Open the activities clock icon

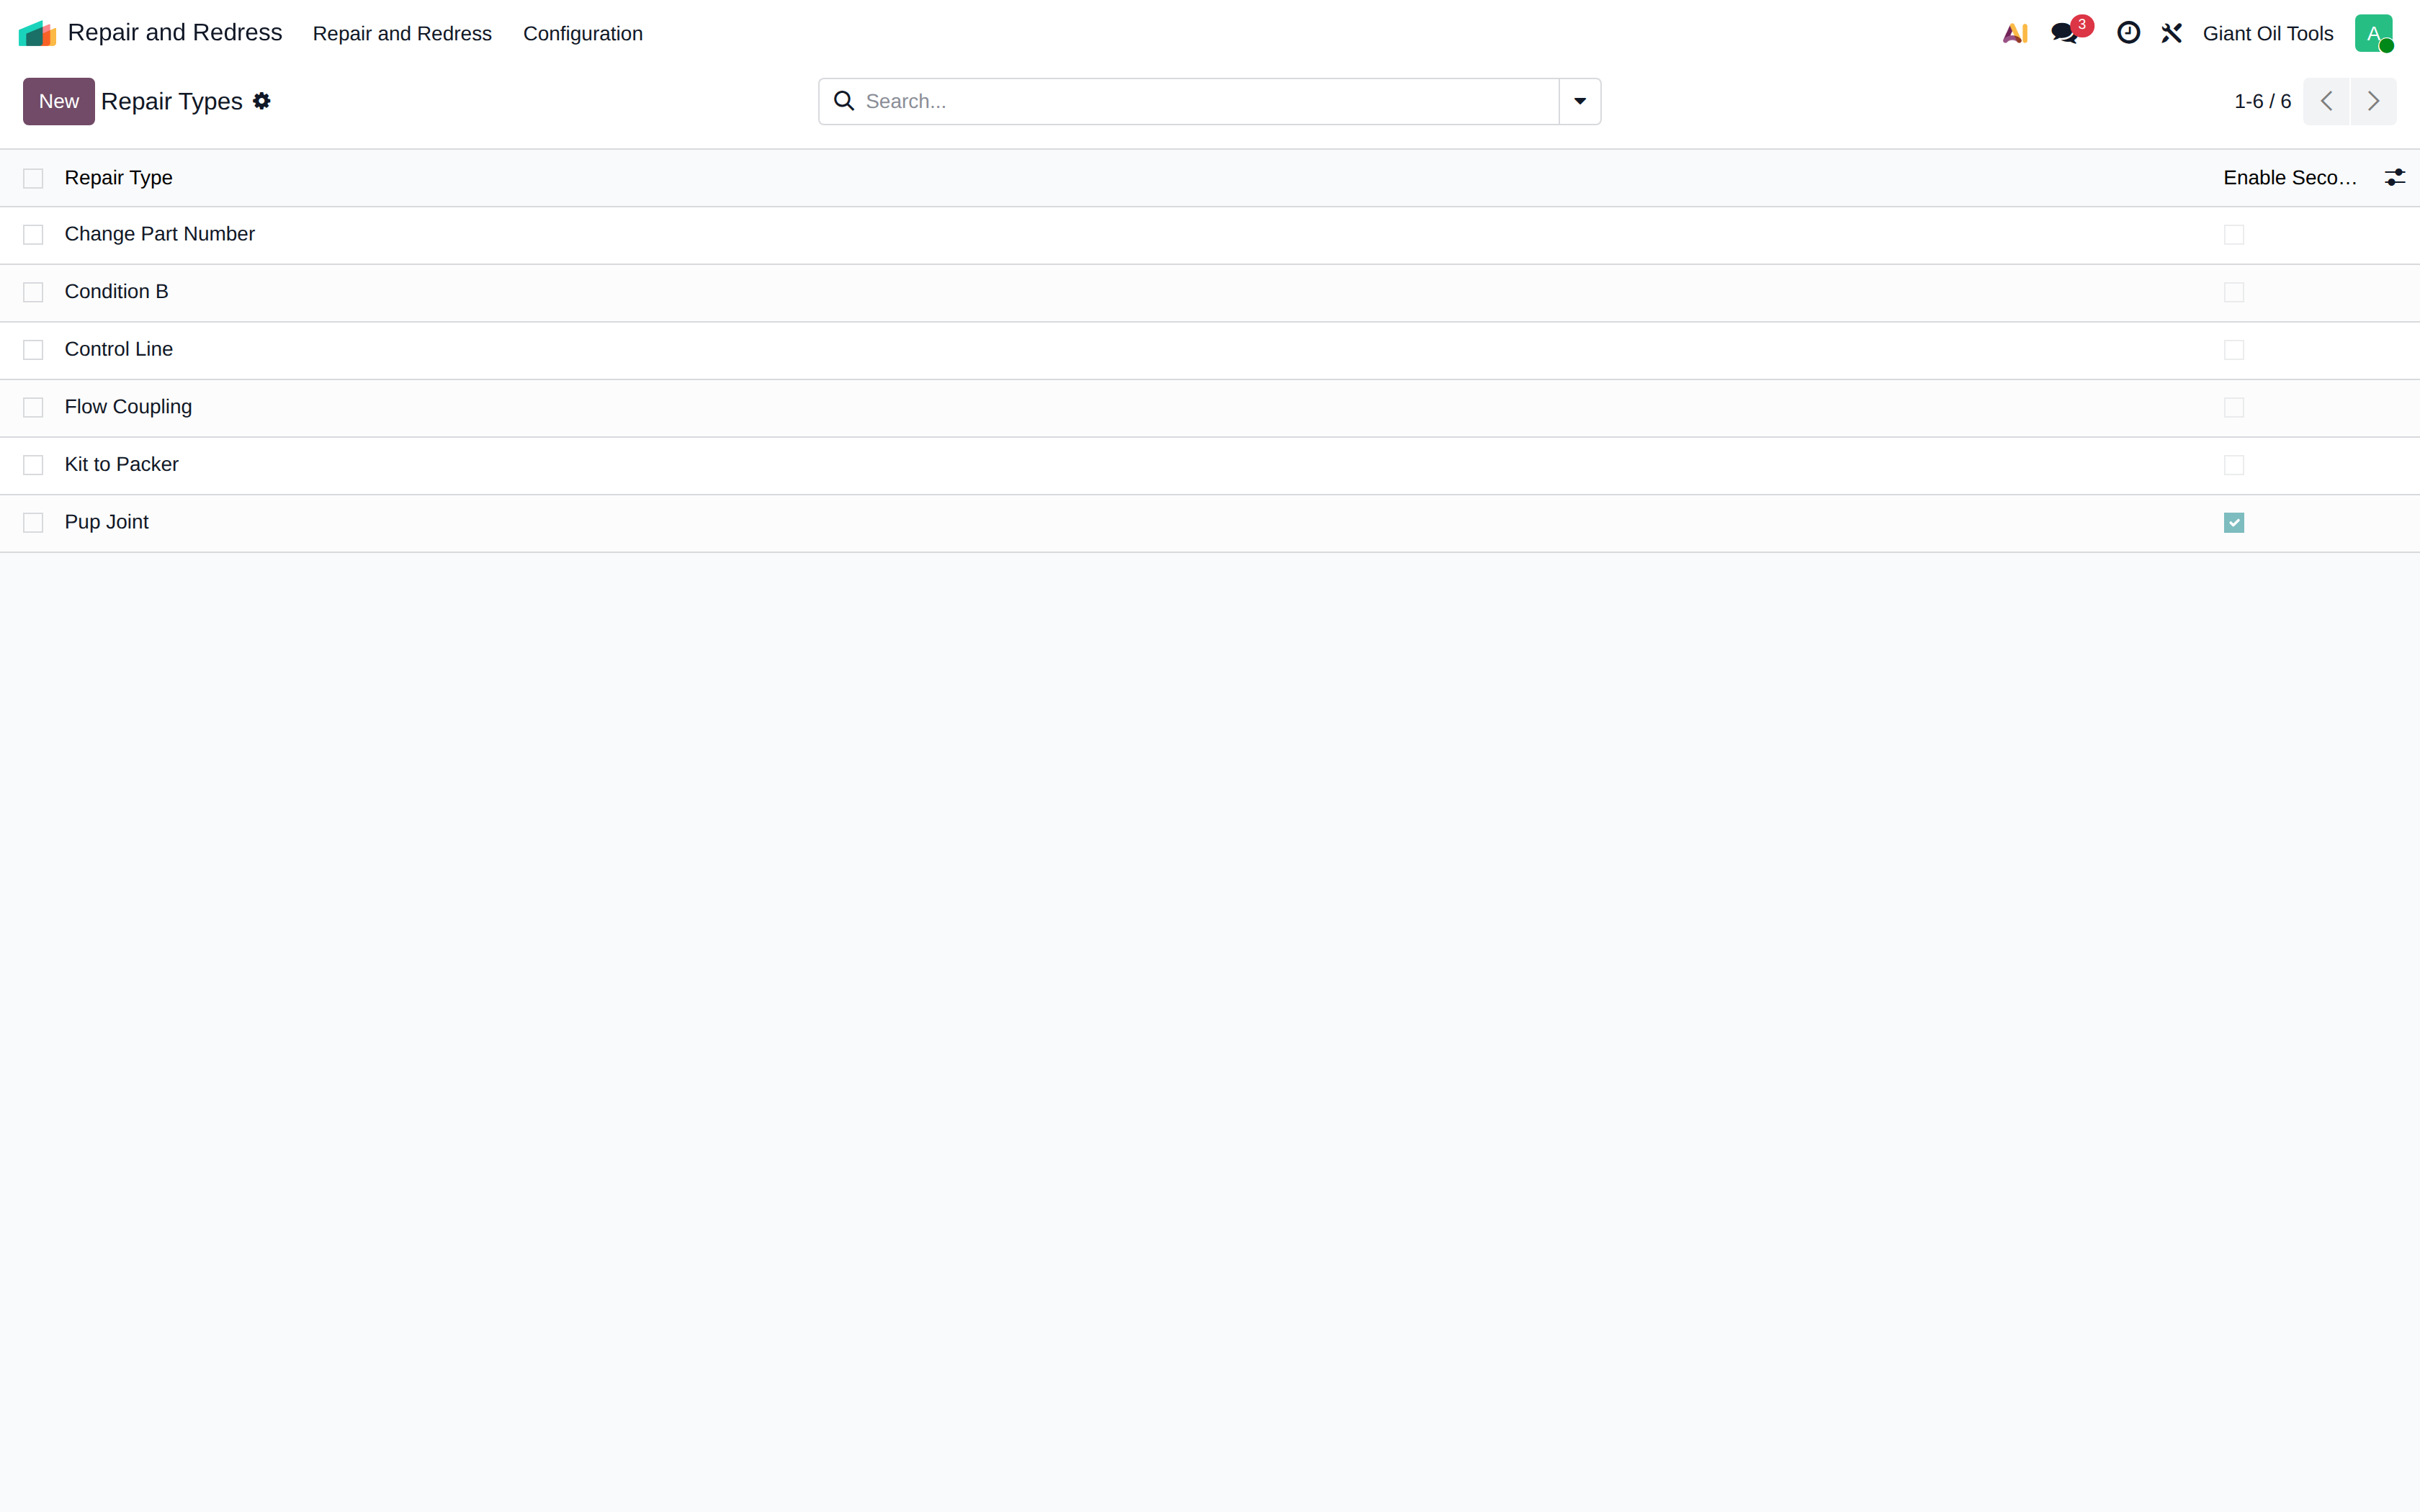pos(2128,33)
